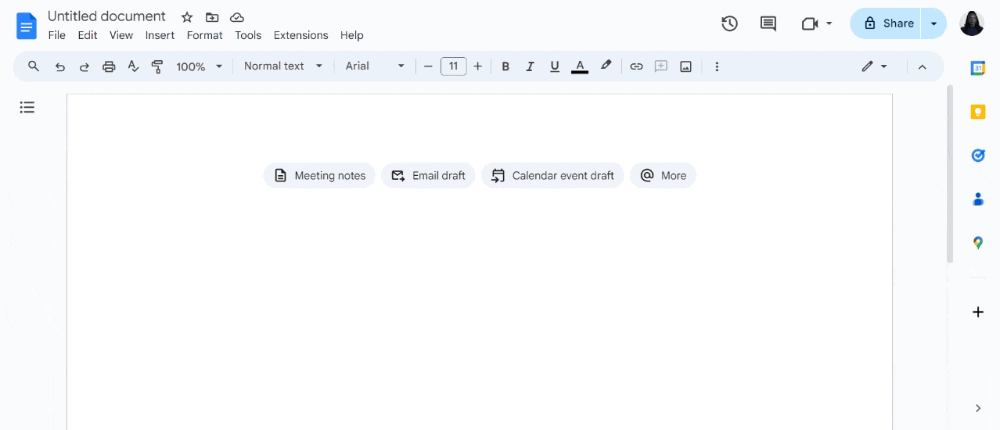
Task: Open Google Tasks side panel
Action: pos(978,155)
